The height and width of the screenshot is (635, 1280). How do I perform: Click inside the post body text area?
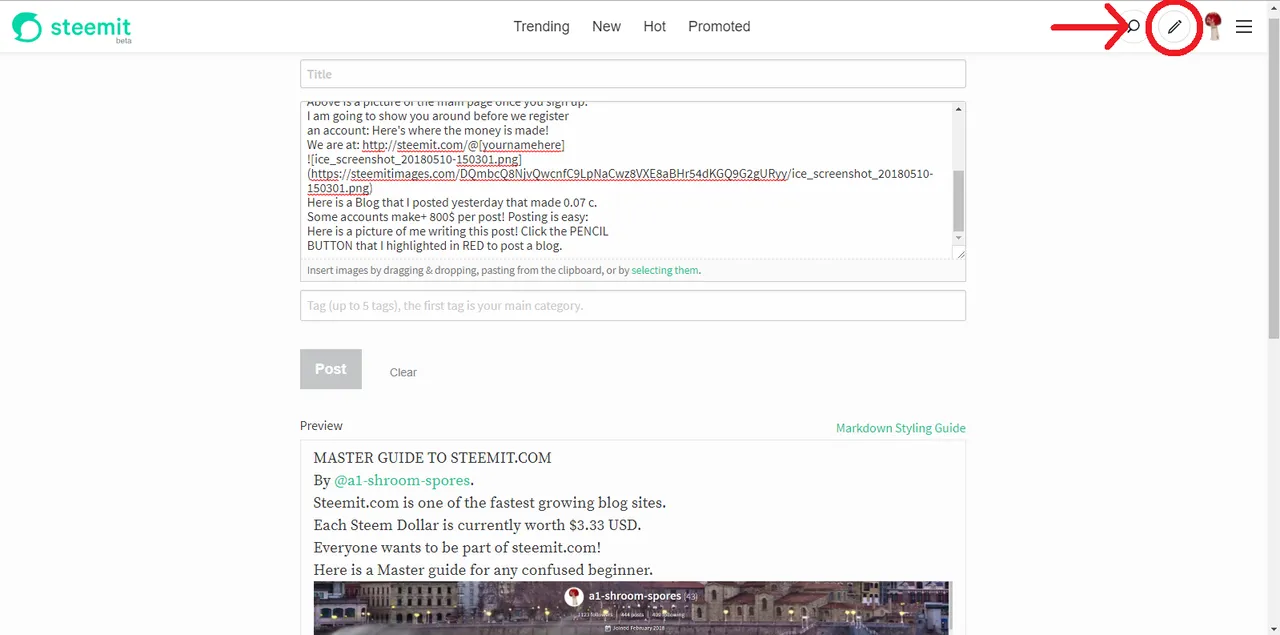point(626,180)
